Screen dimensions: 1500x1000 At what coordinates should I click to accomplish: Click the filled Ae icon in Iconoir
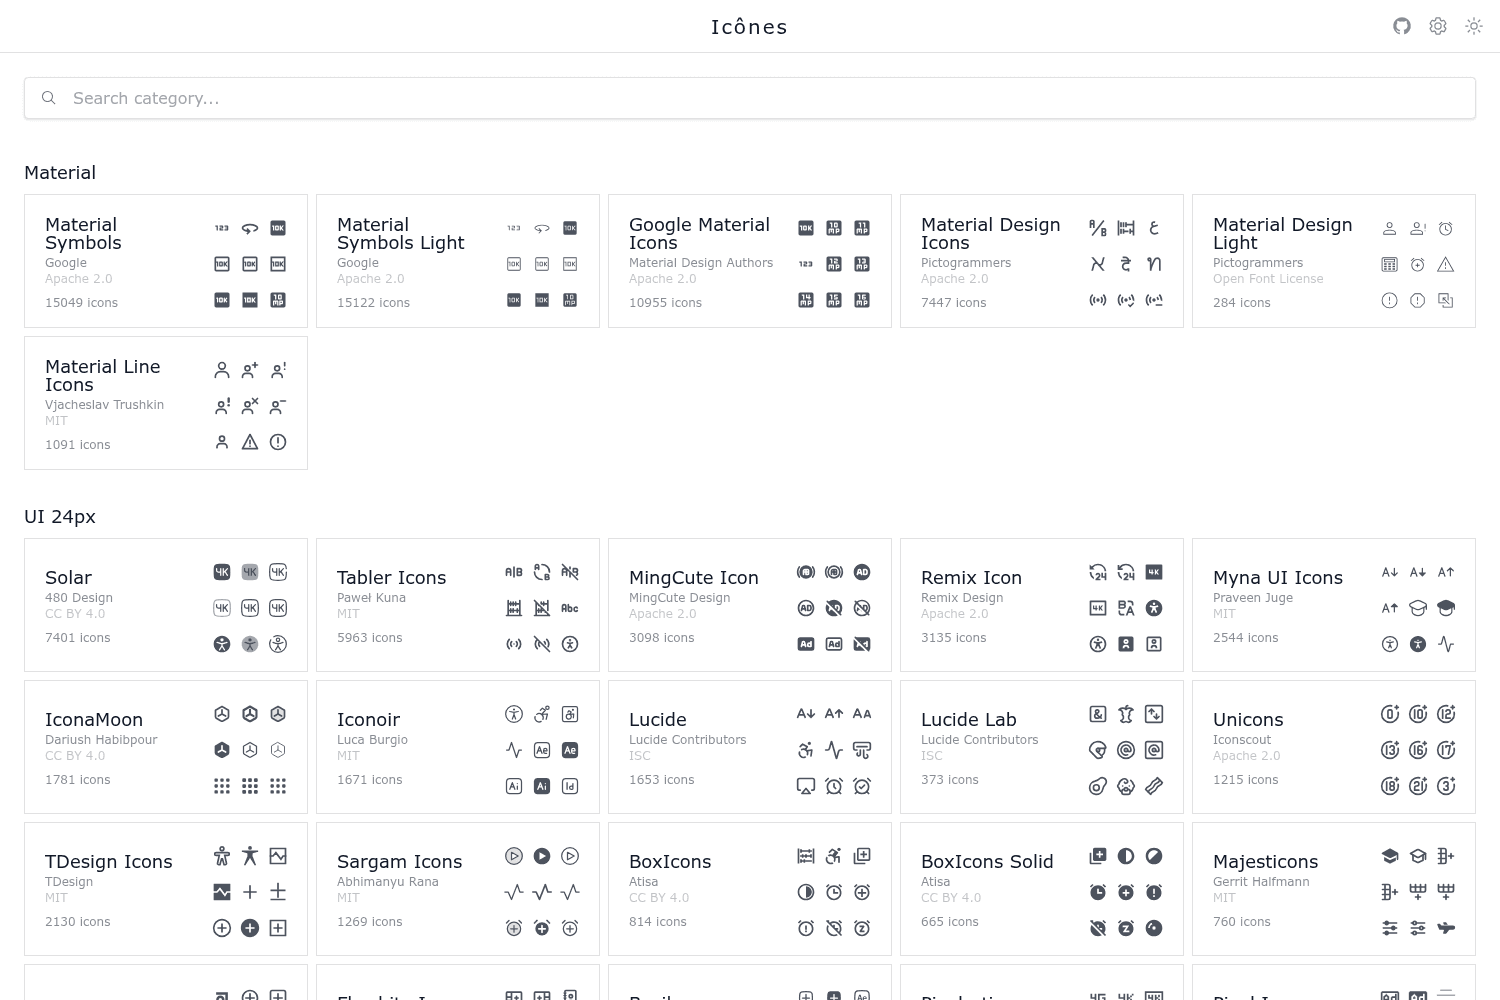[570, 750]
